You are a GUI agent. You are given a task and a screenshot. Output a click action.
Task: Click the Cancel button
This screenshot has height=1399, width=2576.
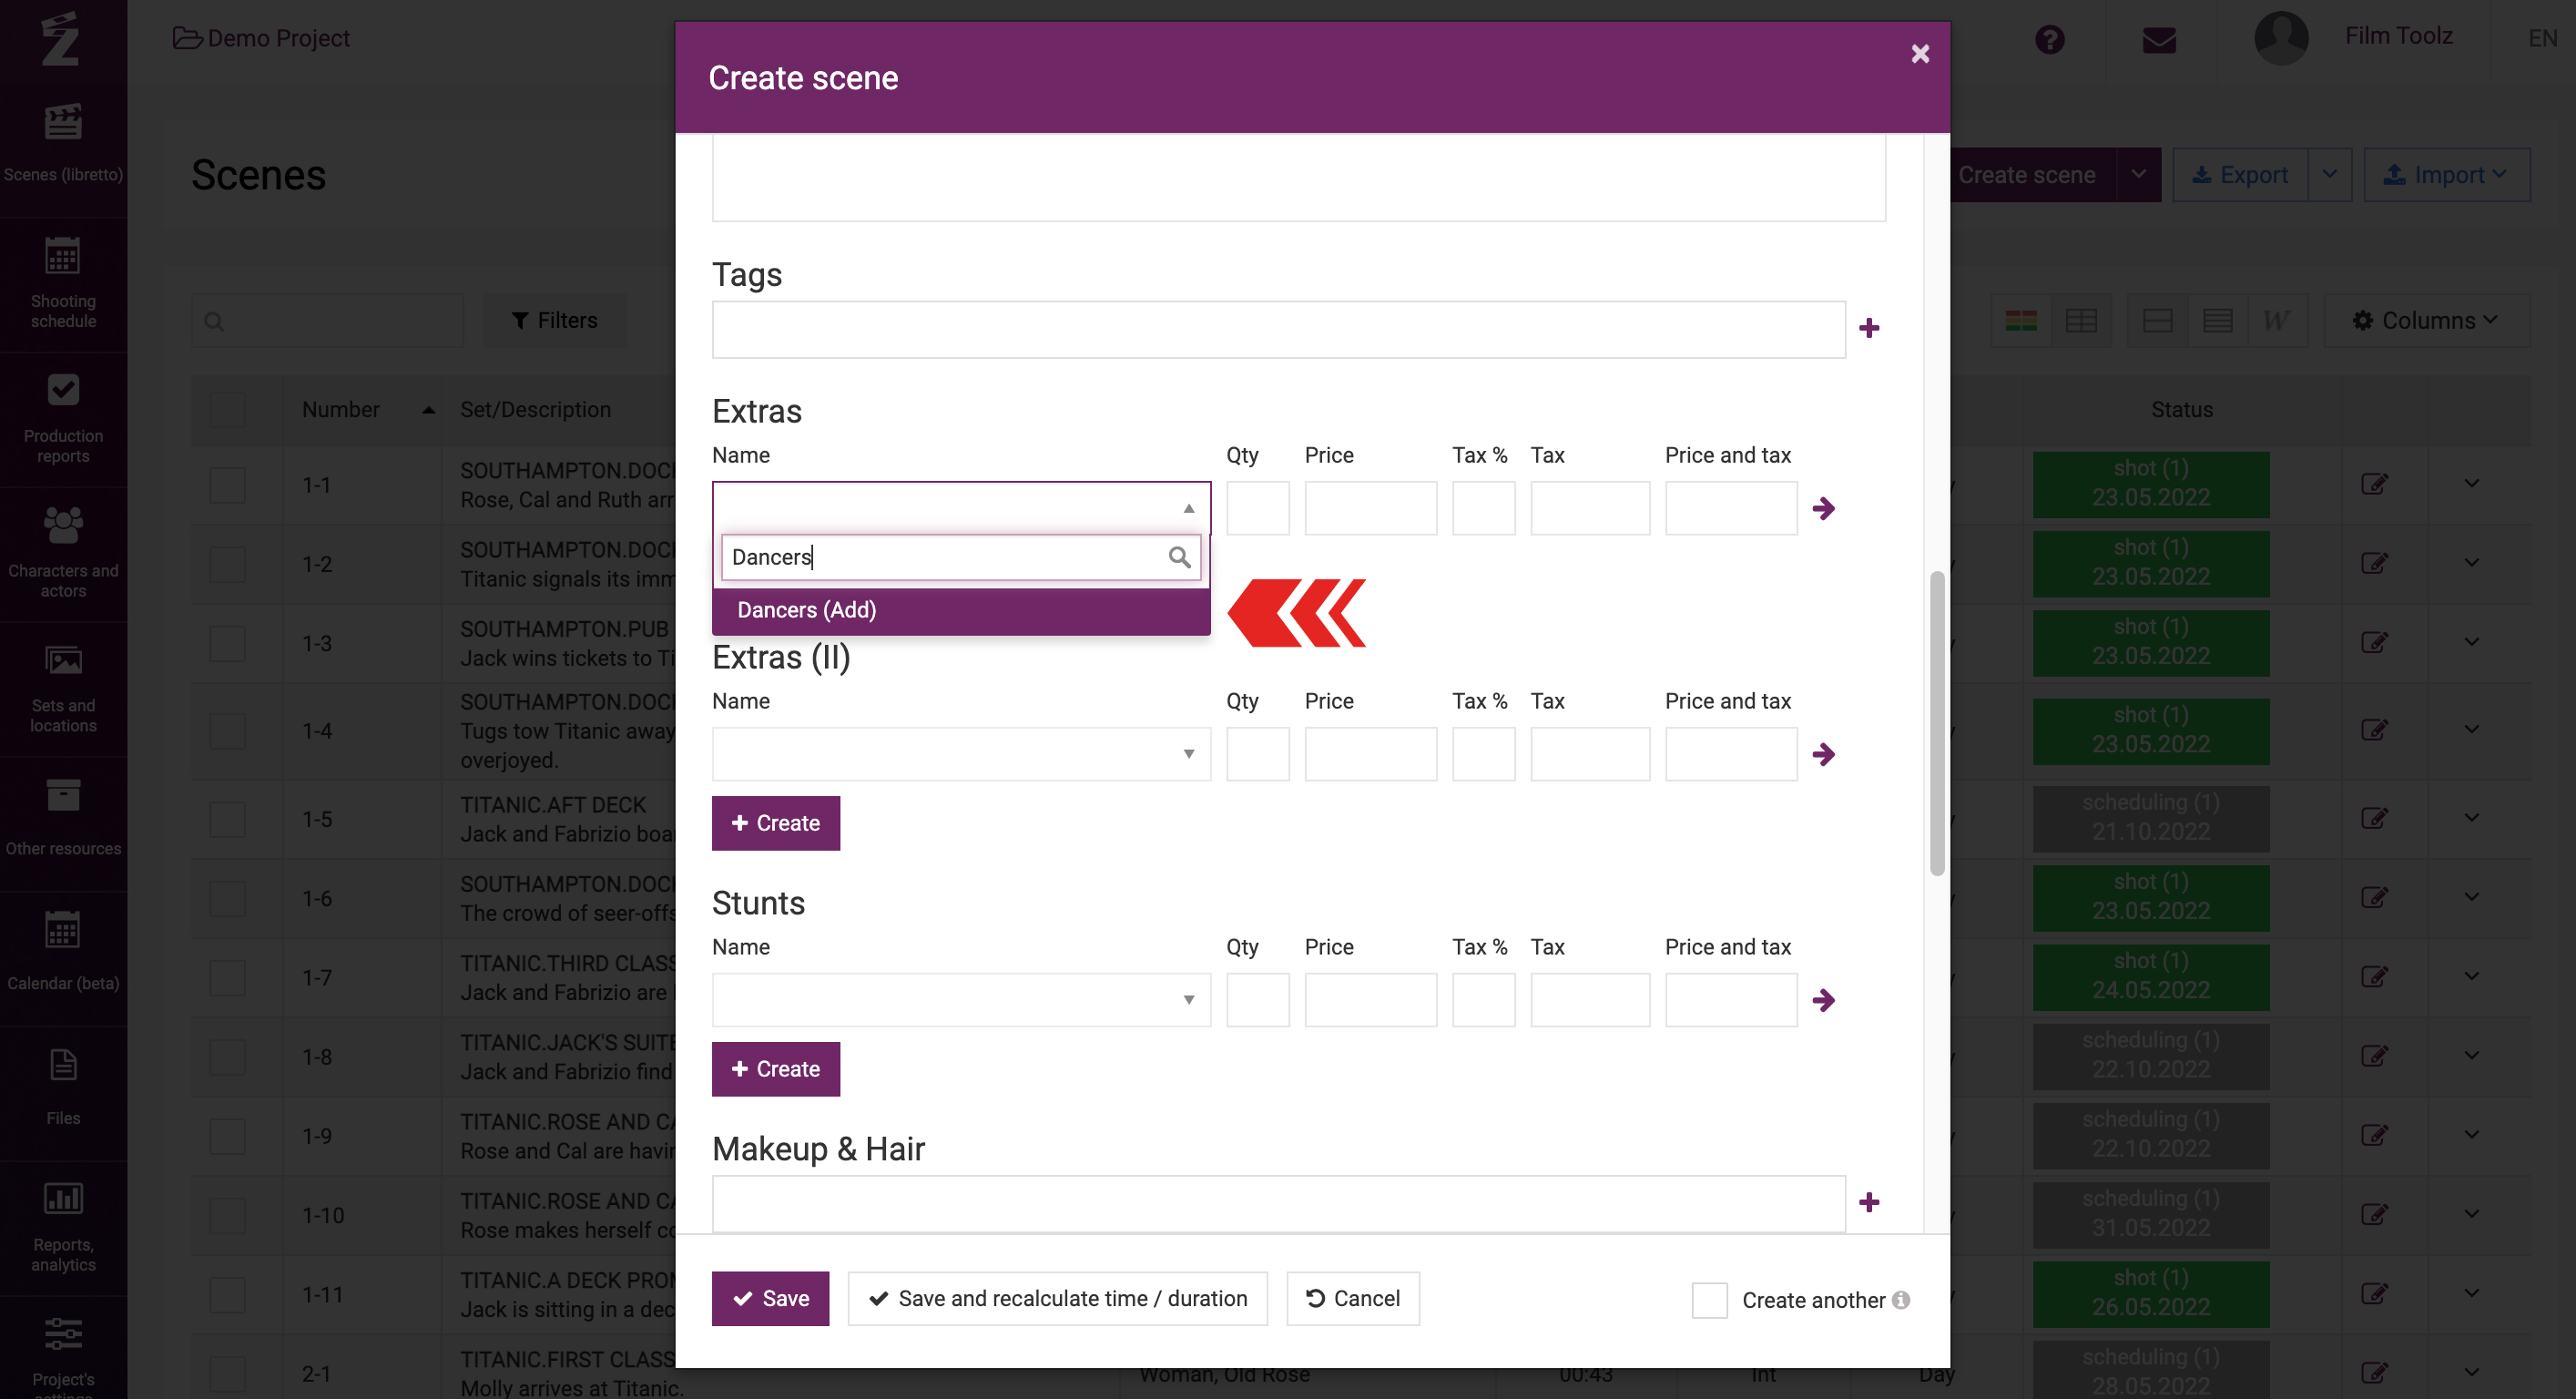tap(1352, 1298)
